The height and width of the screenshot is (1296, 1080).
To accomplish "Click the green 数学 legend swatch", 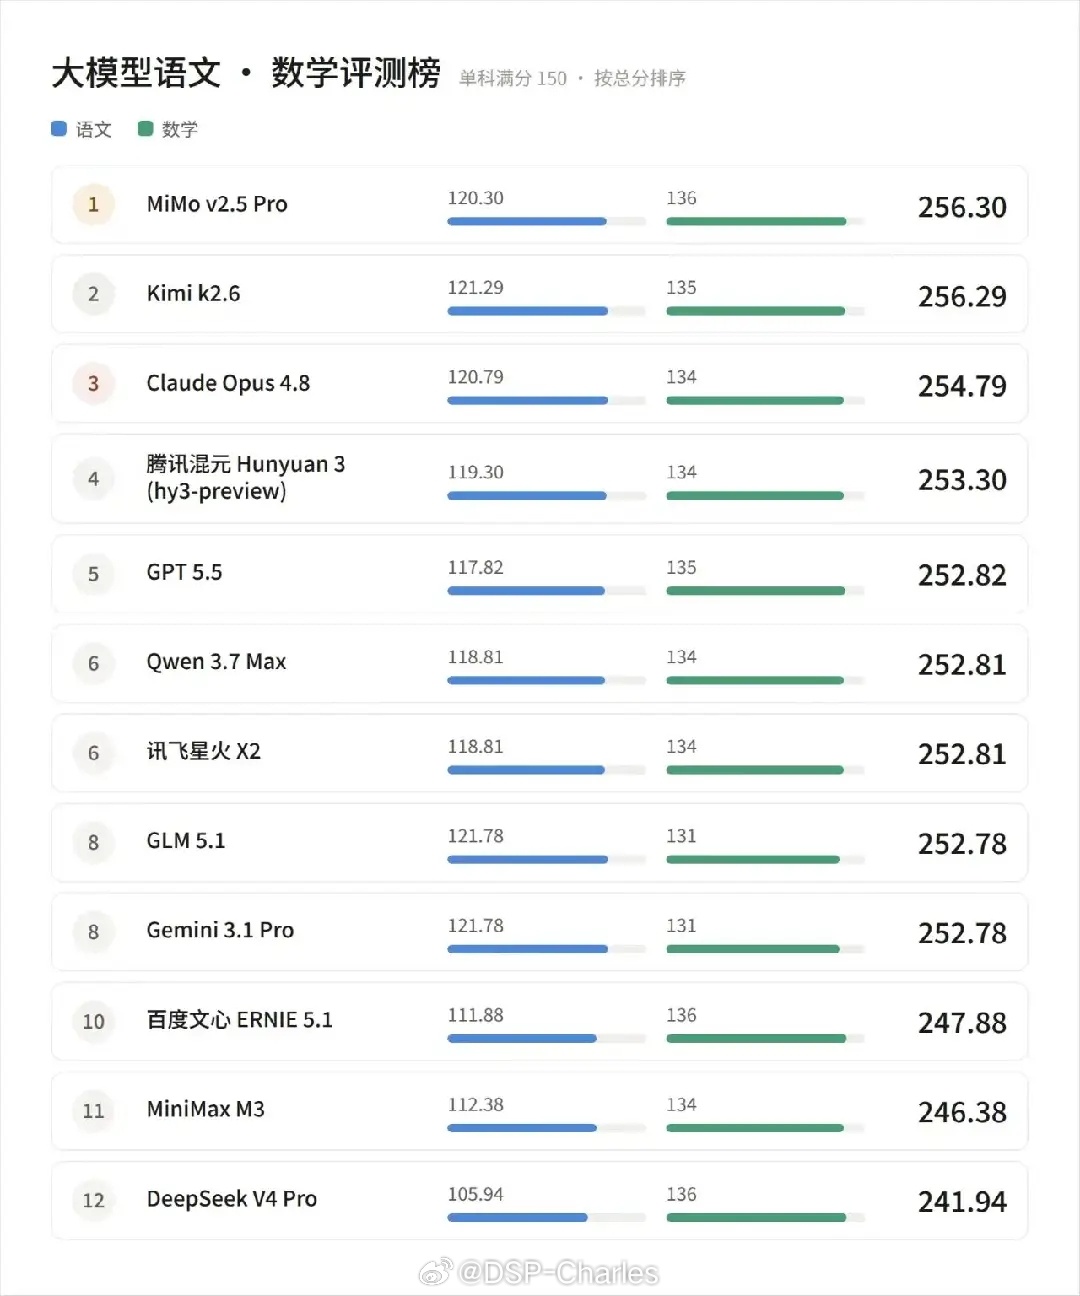I will point(145,129).
